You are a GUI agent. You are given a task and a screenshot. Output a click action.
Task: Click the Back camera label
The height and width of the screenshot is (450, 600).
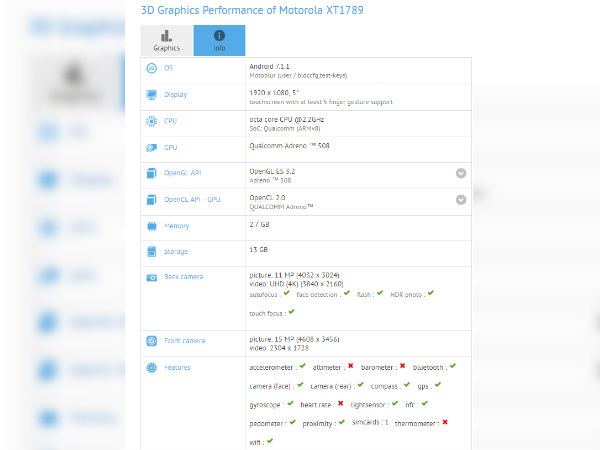(x=184, y=277)
